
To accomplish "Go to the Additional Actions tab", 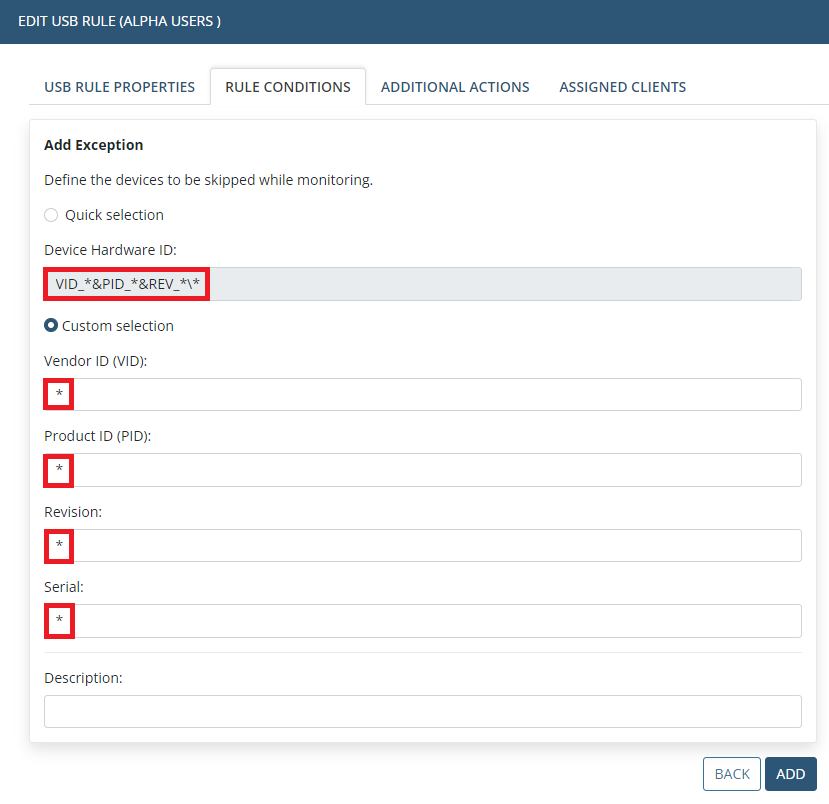I will coord(455,87).
